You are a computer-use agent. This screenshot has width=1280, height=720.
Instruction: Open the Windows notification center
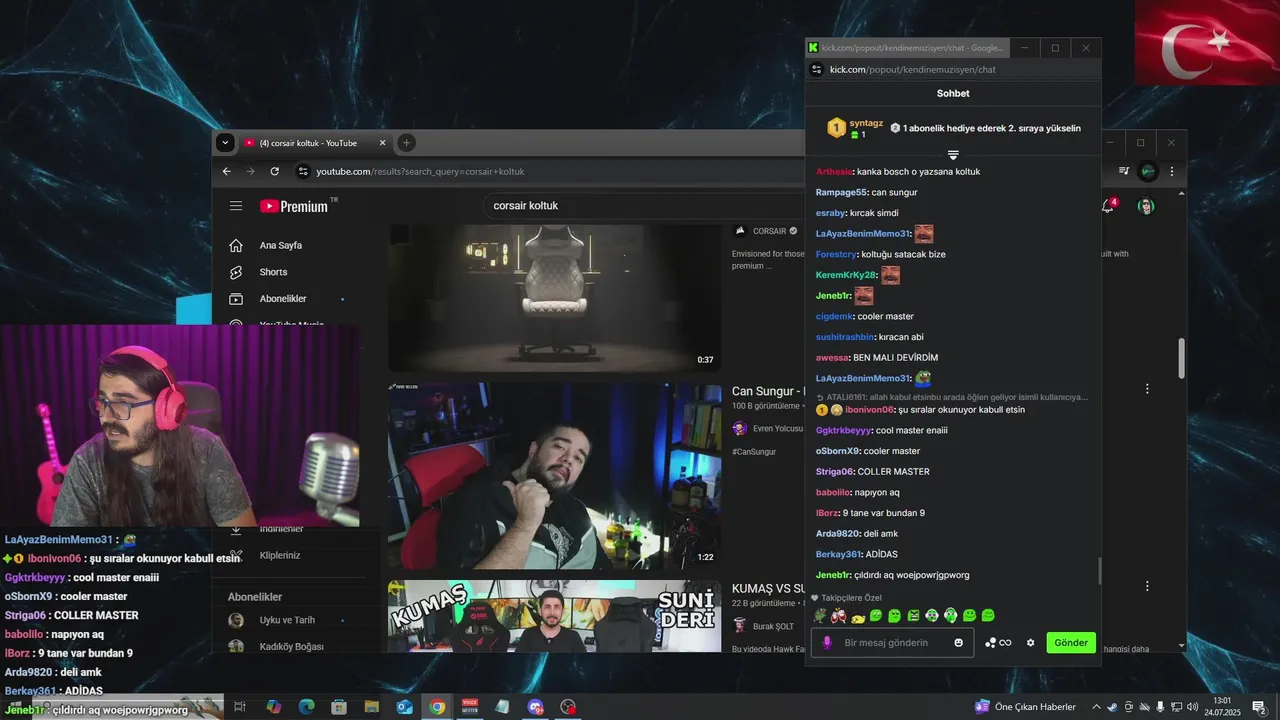click(1258, 707)
